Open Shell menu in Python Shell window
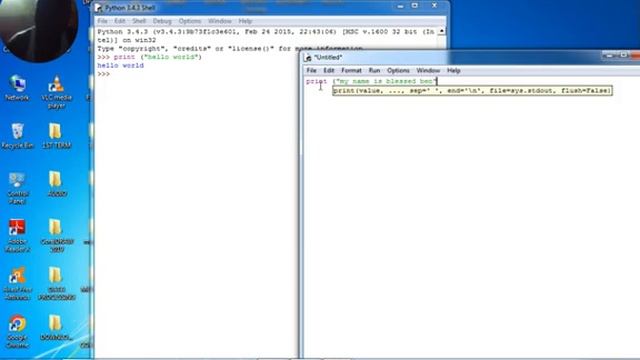640x360 pixels. (x=139, y=21)
